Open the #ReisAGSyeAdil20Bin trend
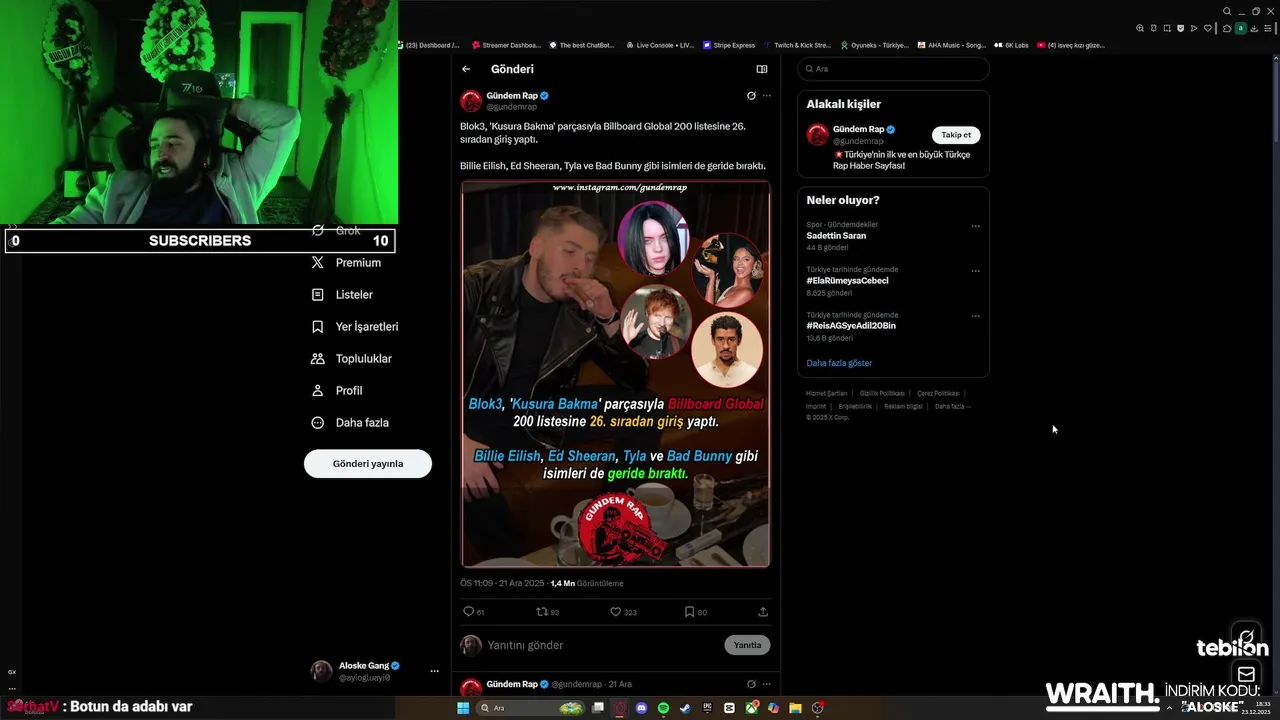Image resolution: width=1280 pixels, height=720 pixels. point(851,326)
